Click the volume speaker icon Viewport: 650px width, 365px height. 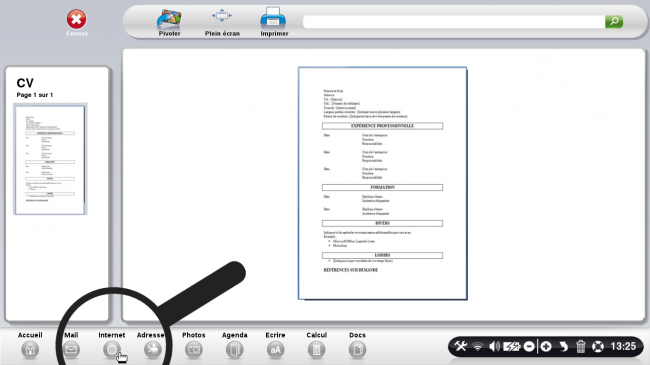click(x=494, y=346)
